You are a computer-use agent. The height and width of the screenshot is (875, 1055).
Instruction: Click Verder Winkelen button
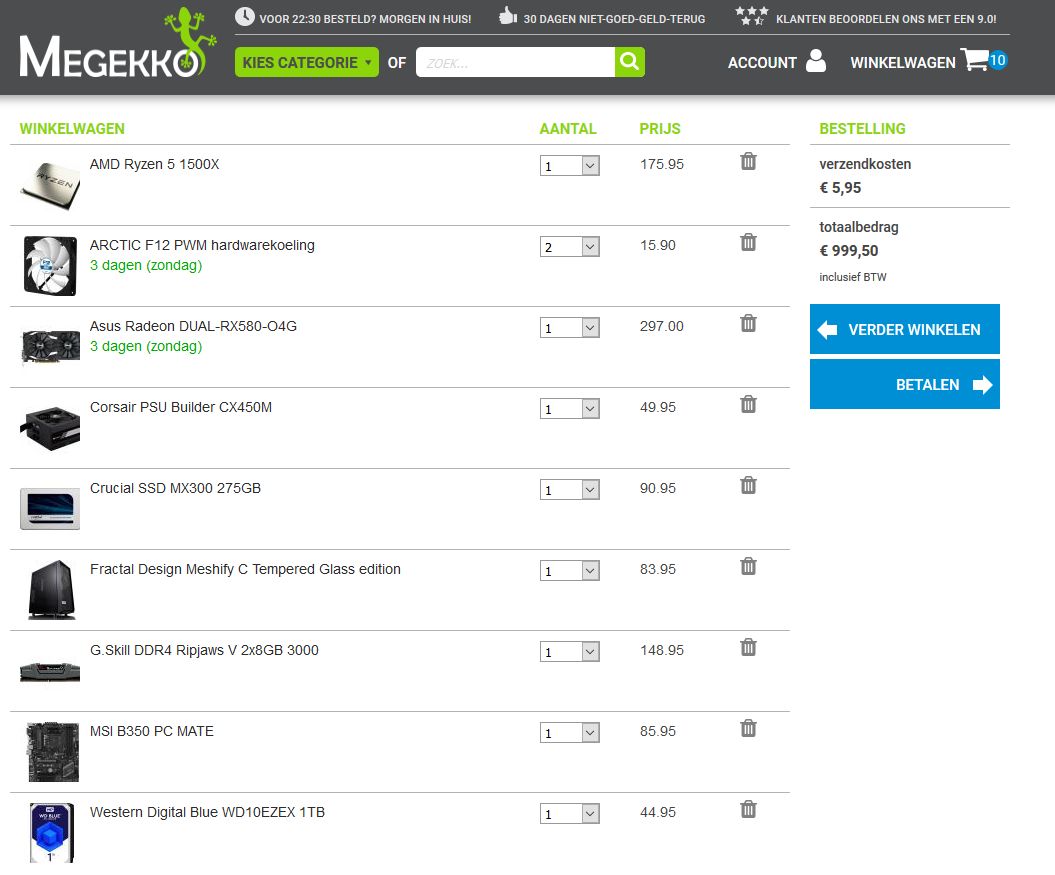(904, 330)
